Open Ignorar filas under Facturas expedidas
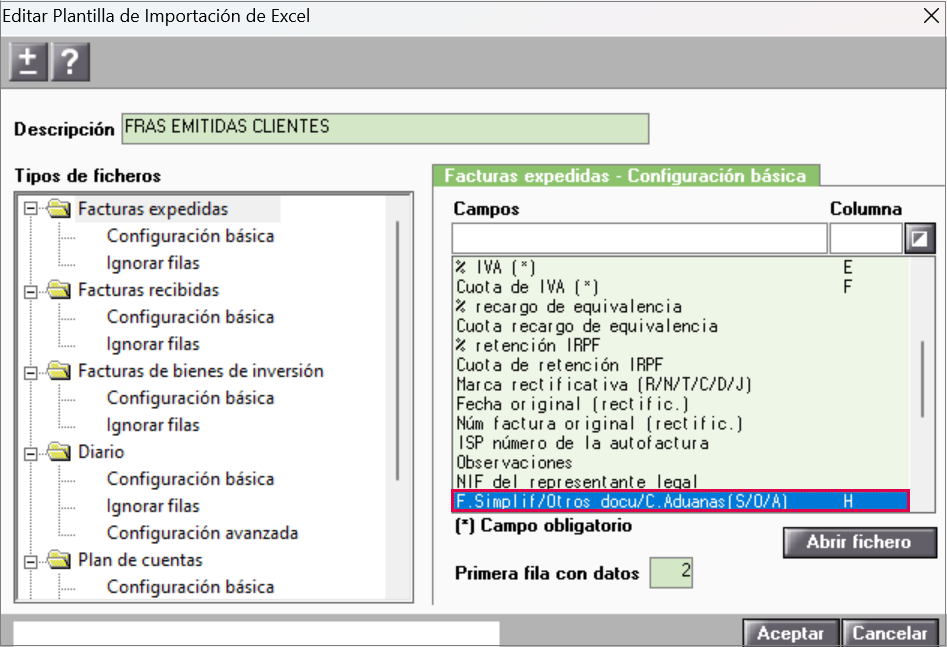The image size is (947, 647). coord(153,263)
